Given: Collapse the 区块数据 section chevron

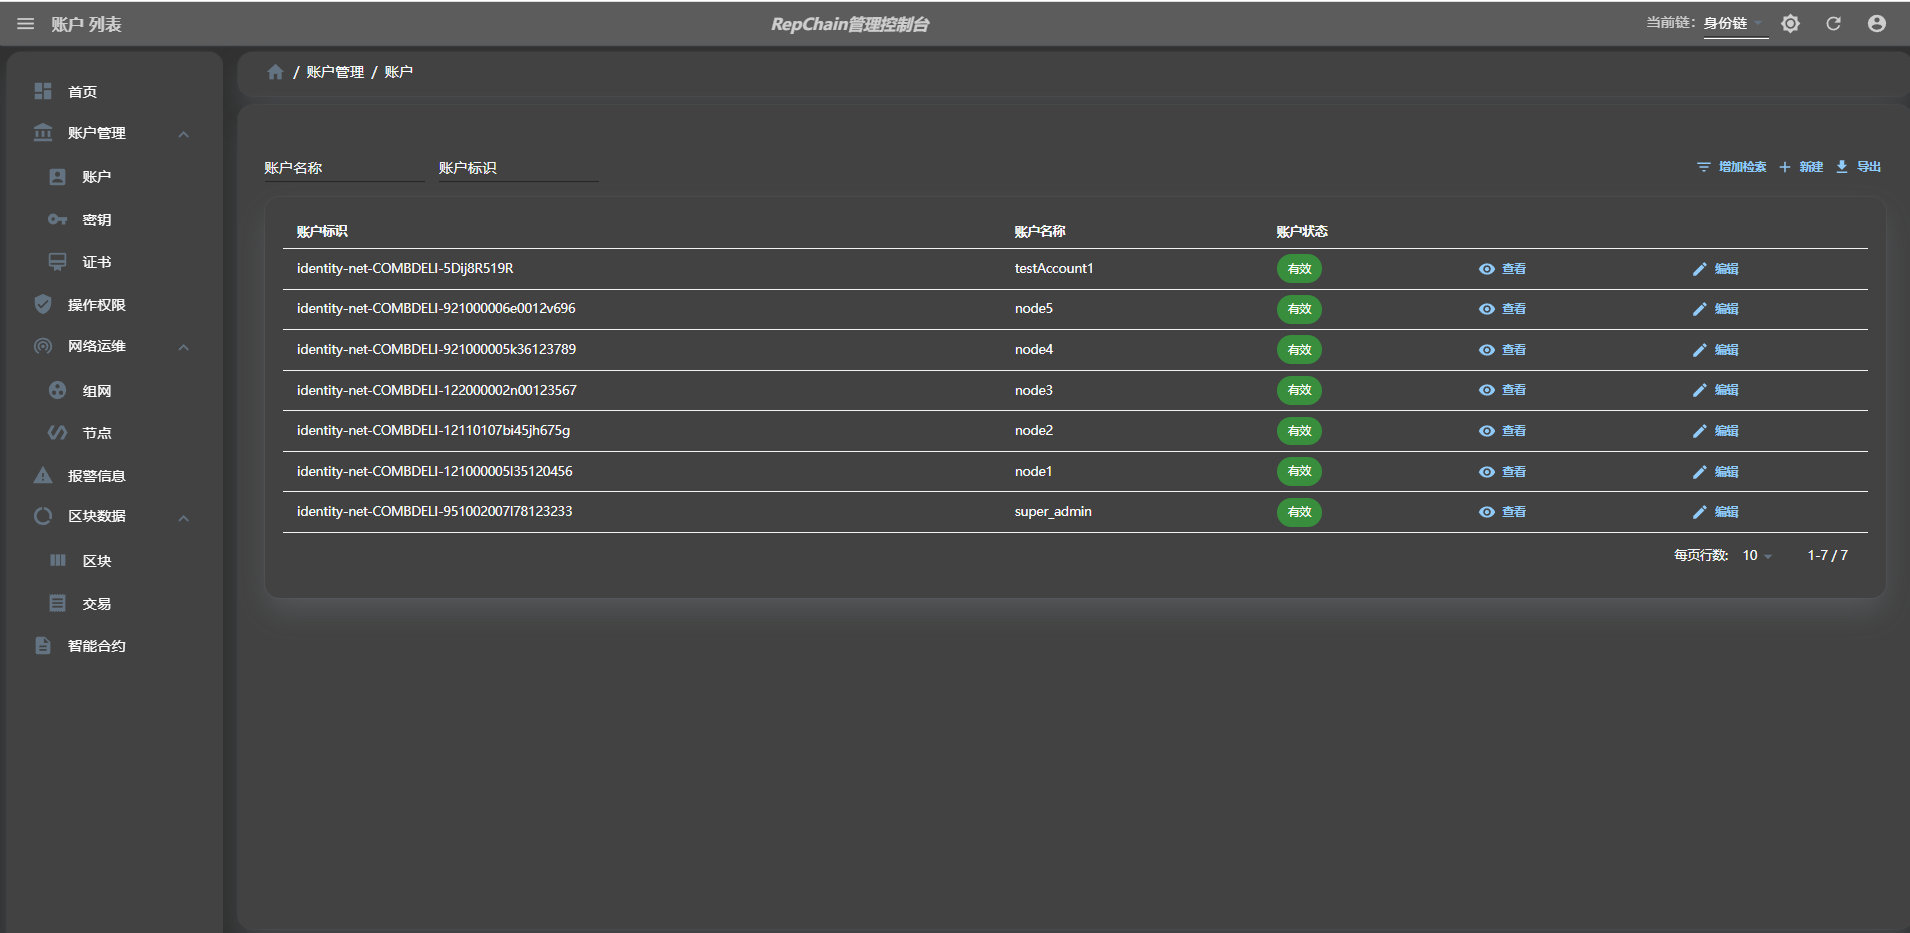Looking at the screenshot, I should [x=184, y=518].
